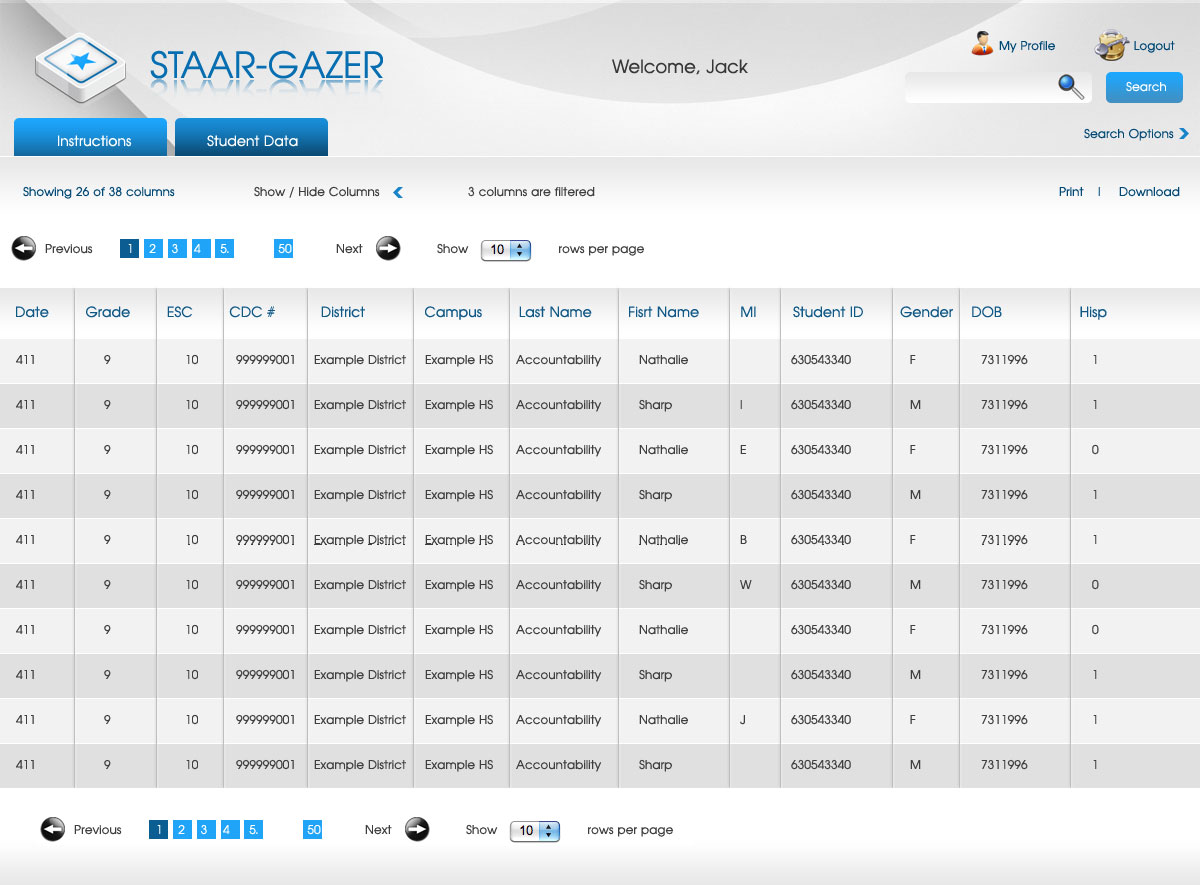Click the top Previous arrow icon
1200x885 pixels.
click(x=24, y=248)
